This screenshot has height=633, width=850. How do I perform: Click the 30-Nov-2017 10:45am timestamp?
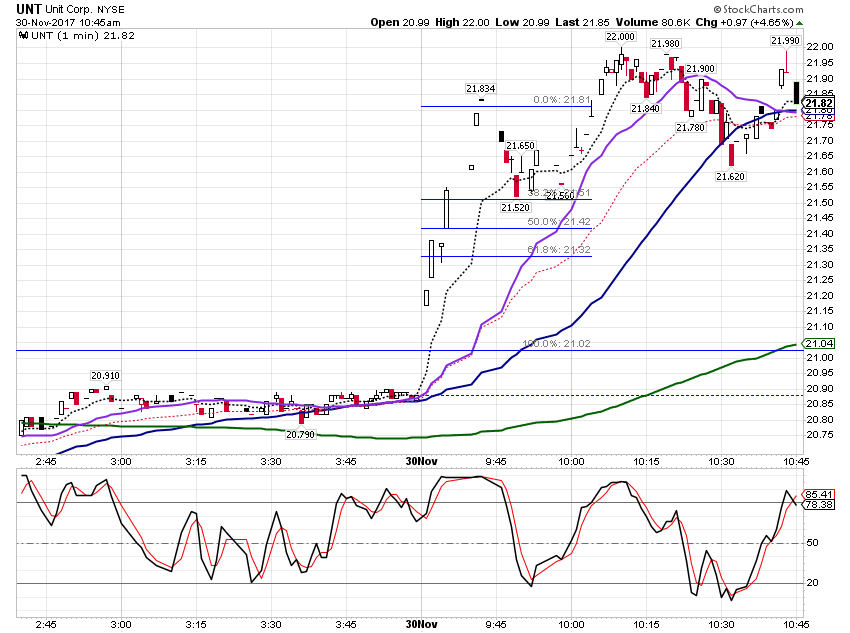(68, 23)
